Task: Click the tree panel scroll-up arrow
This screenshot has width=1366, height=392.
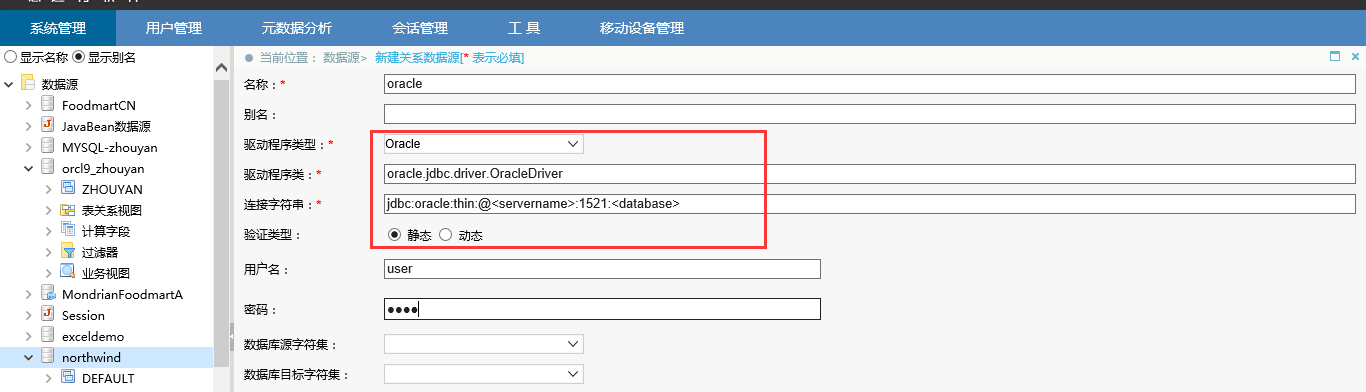Action: 221,67
